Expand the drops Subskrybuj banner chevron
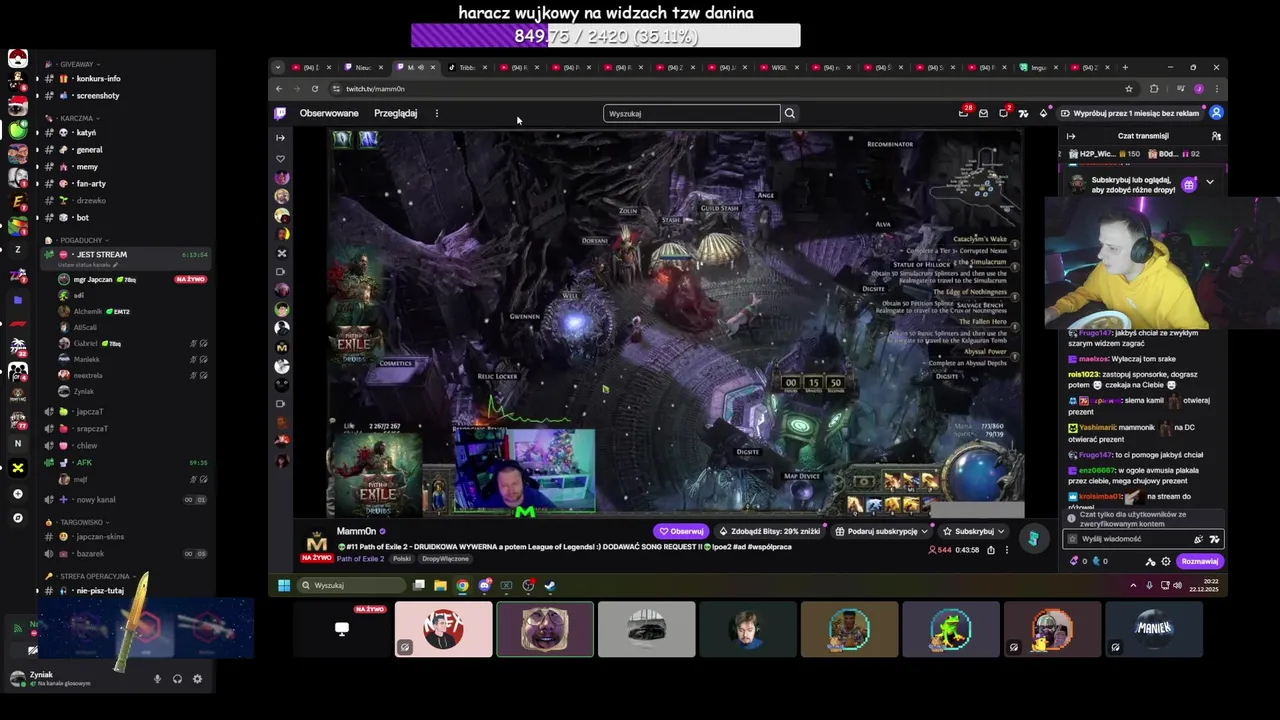The width and height of the screenshot is (1280, 720). point(1210,183)
